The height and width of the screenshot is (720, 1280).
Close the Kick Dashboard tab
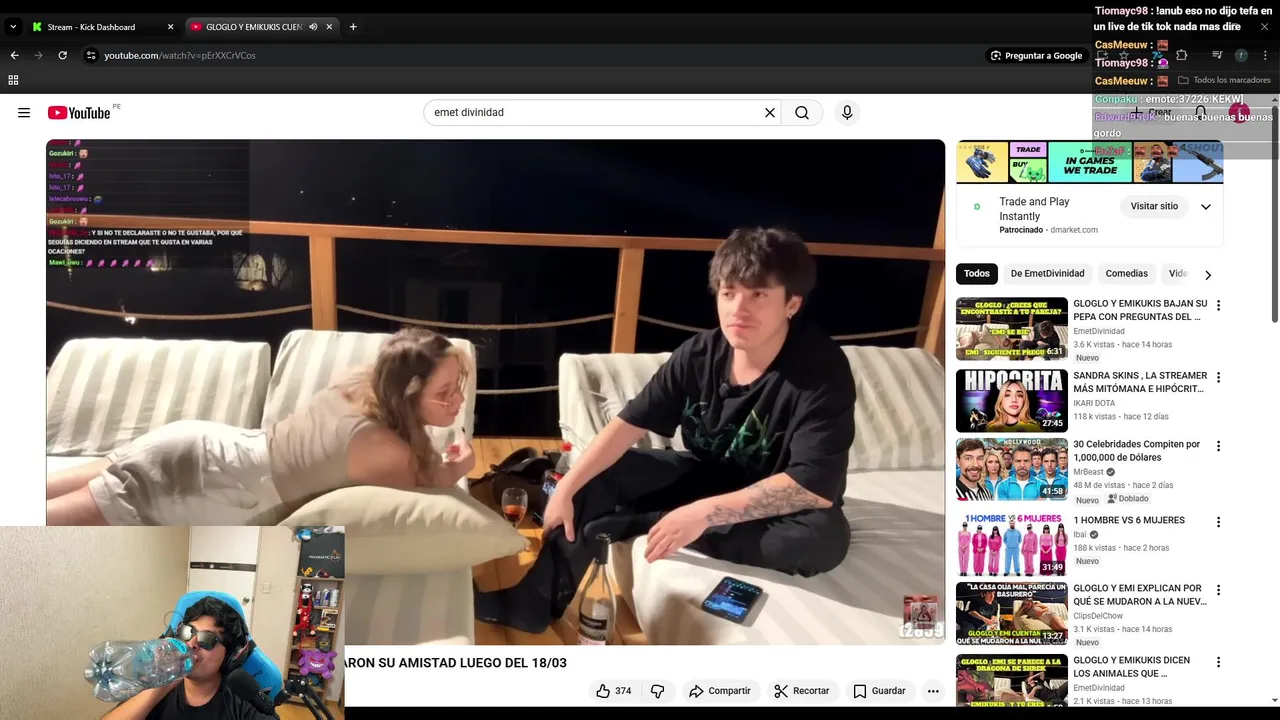click(170, 27)
